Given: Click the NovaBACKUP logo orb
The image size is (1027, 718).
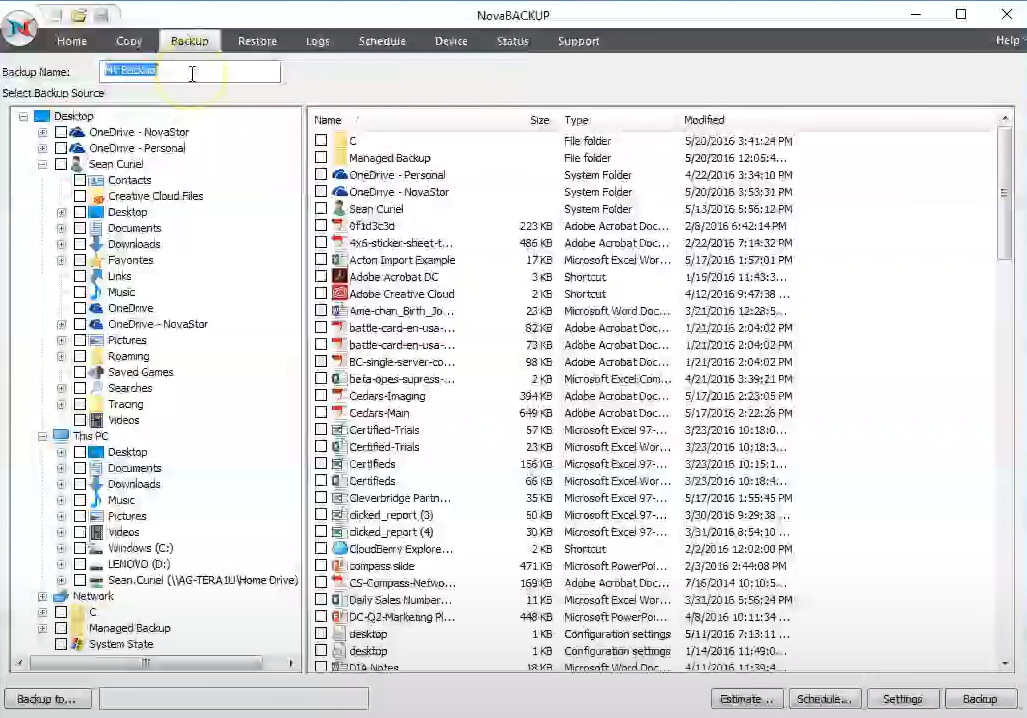Looking at the screenshot, I should tap(20, 28).
